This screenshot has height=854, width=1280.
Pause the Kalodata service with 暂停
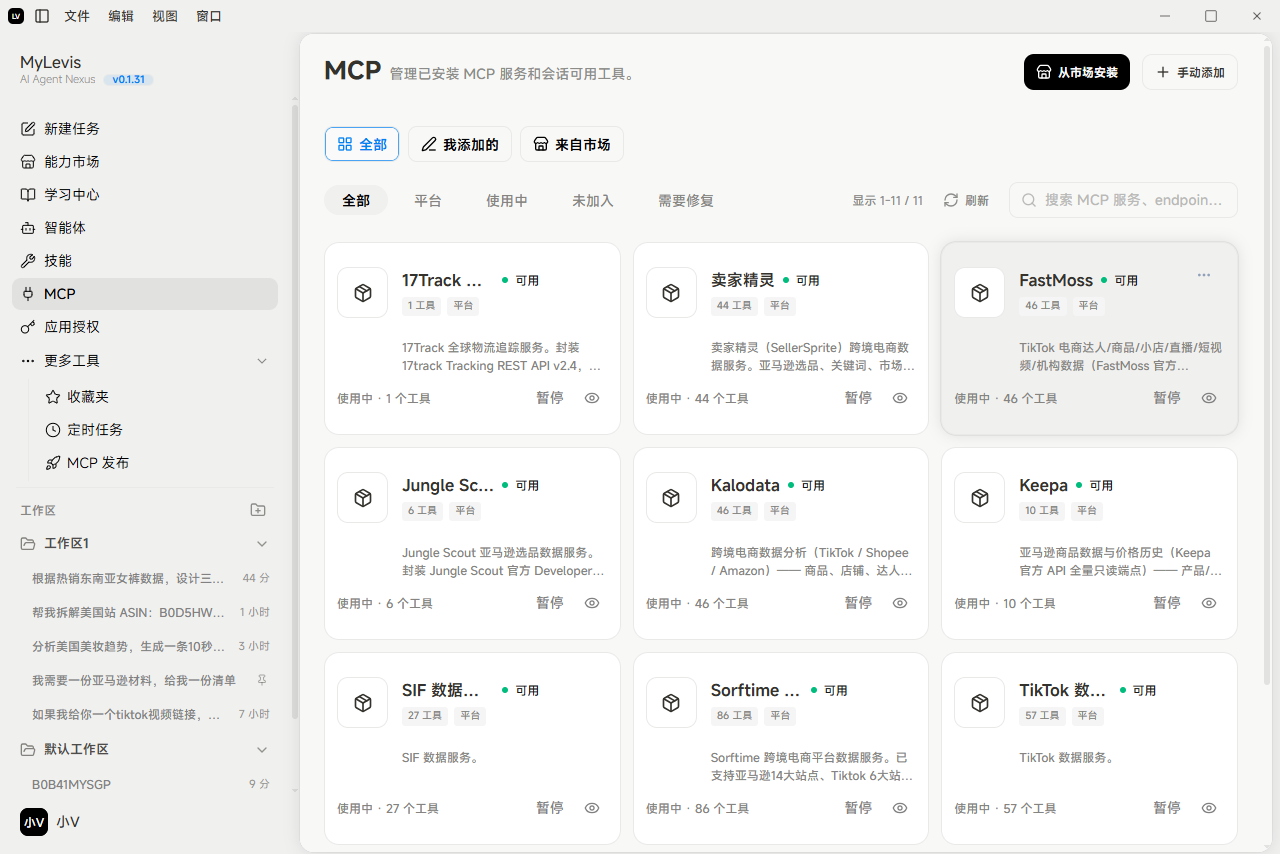(x=858, y=603)
